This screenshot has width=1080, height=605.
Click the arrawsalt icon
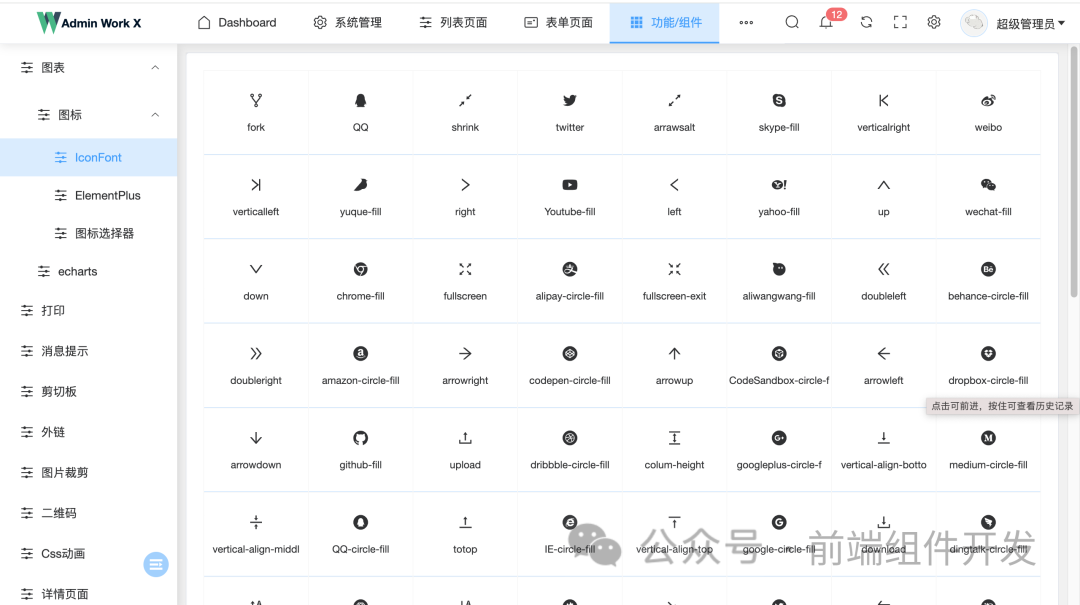point(674,101)
